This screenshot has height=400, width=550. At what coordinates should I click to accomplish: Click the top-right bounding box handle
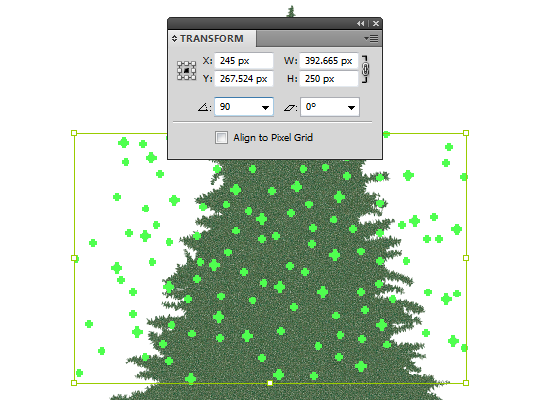466,133
